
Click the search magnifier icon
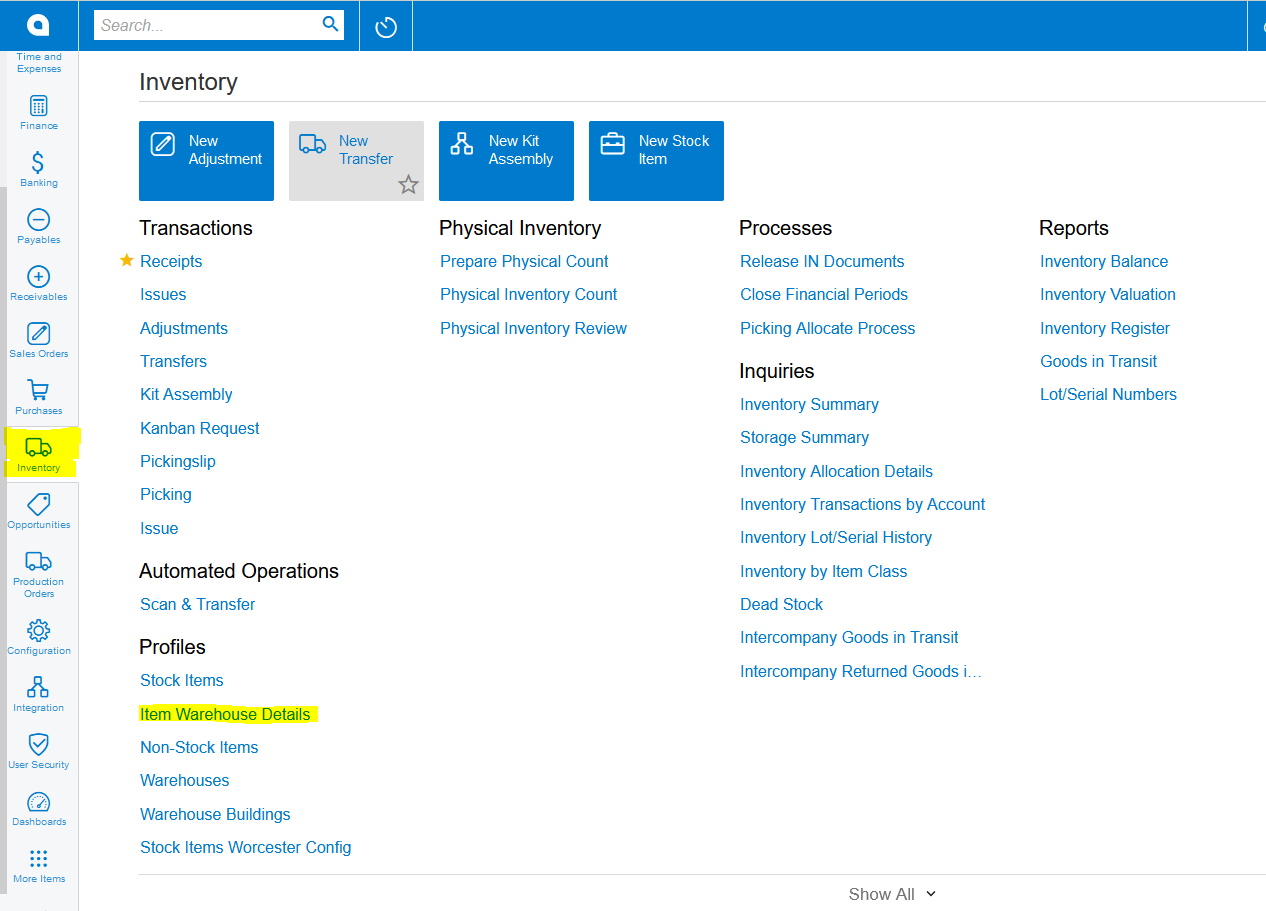330,25
